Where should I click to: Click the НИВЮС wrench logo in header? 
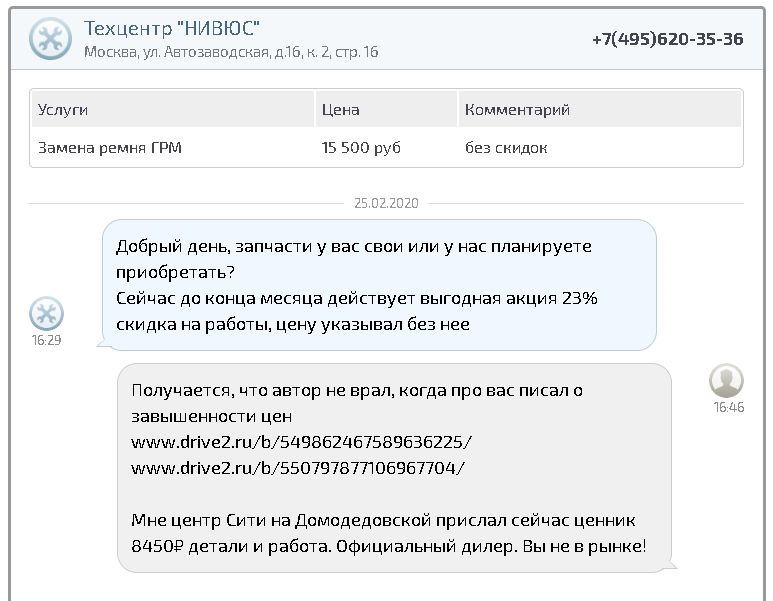[x=50, y=39]
